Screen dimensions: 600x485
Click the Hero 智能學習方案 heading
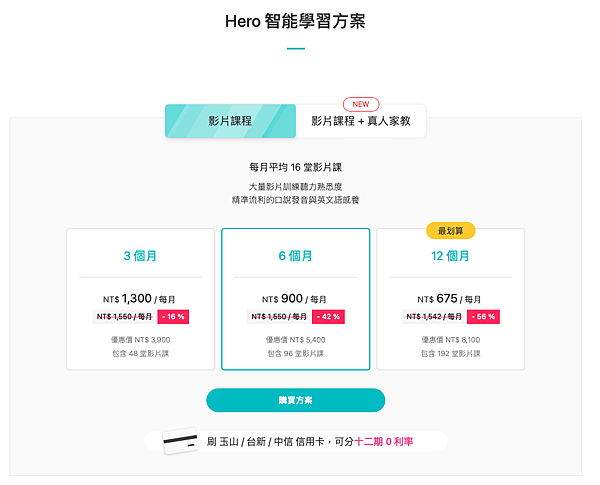(x=295, y=20)
